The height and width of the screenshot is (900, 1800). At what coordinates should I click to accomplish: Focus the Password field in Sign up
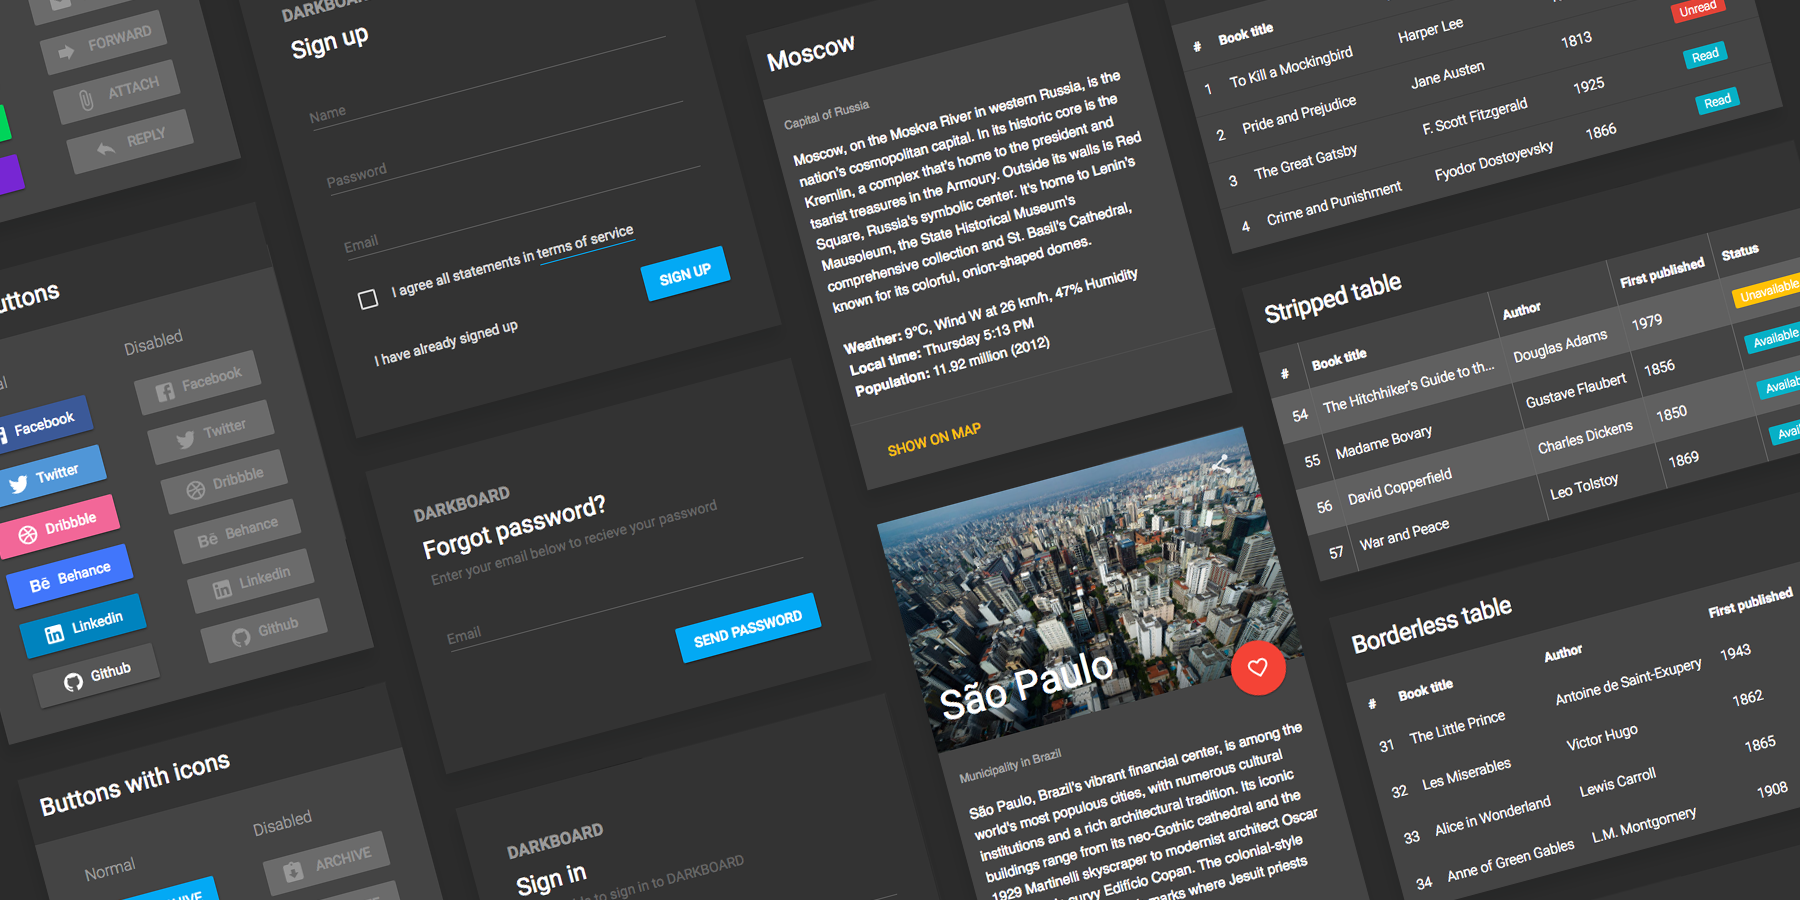coord(507,146)
